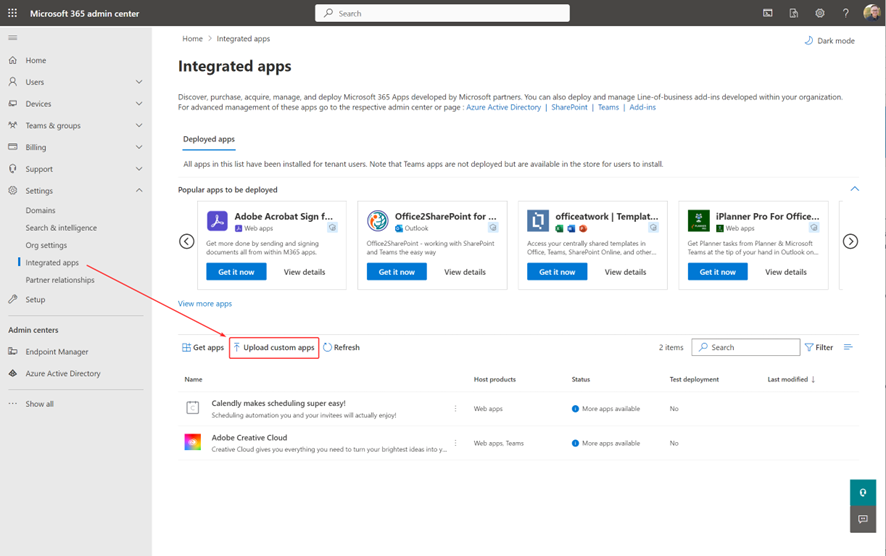Select Integrated apps in sidebar
Image resolution: width=886 pixels, height=556 pixels.
point(52,263)
